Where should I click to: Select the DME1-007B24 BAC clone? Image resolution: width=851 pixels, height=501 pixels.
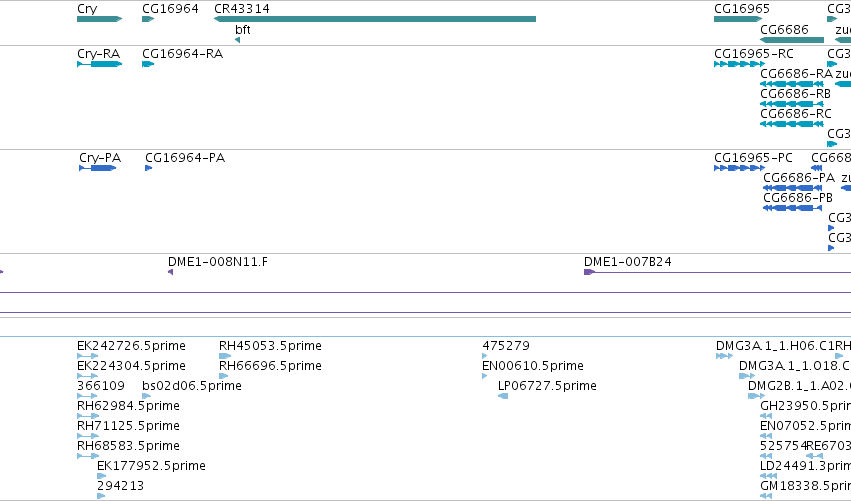coord(717,272)
